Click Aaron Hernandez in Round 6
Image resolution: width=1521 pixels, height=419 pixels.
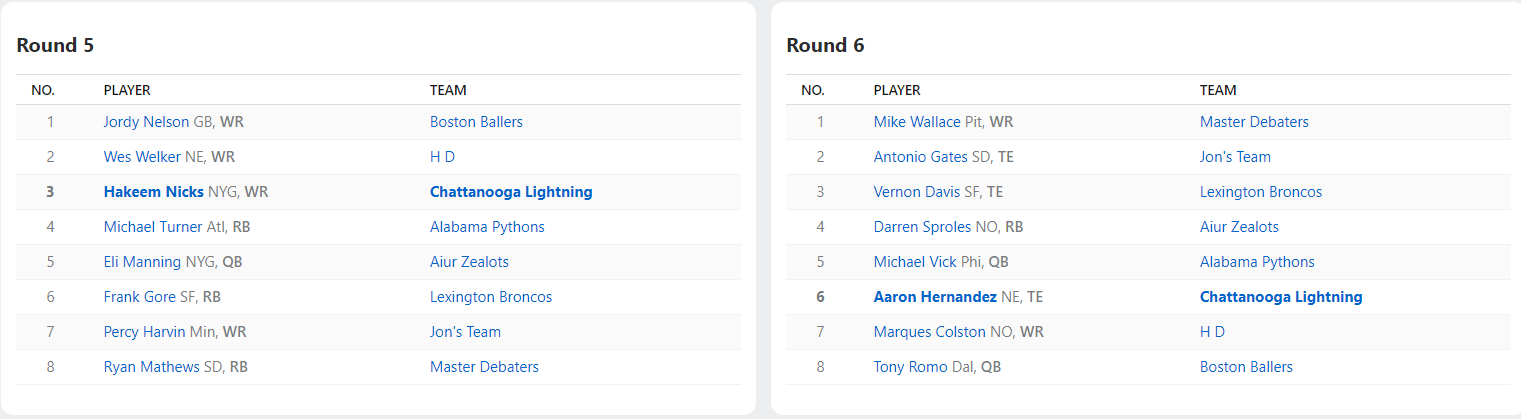[935, 297]
